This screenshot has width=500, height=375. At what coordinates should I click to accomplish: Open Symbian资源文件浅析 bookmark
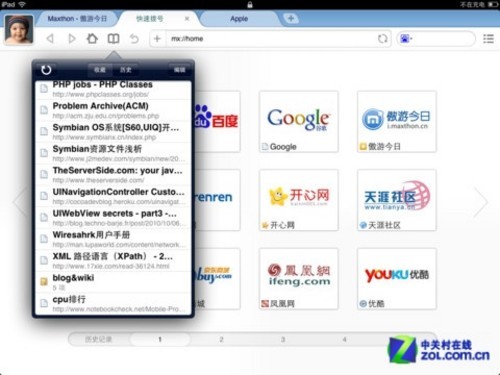(x=113, y=153)
